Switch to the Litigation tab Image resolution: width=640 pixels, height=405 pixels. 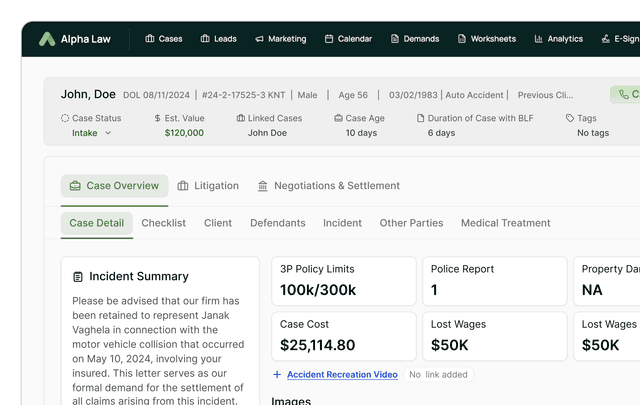point(208,186)
